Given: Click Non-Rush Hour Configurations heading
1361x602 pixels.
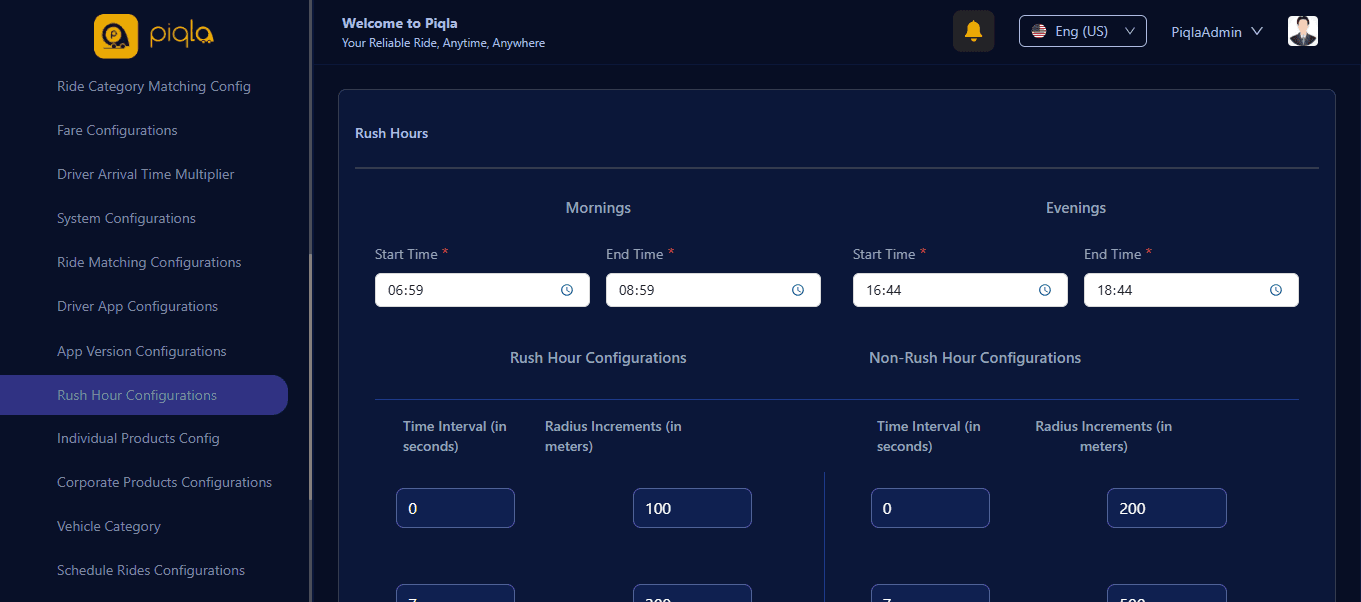Looking at the screenshot, I should [x=975, y=358].
